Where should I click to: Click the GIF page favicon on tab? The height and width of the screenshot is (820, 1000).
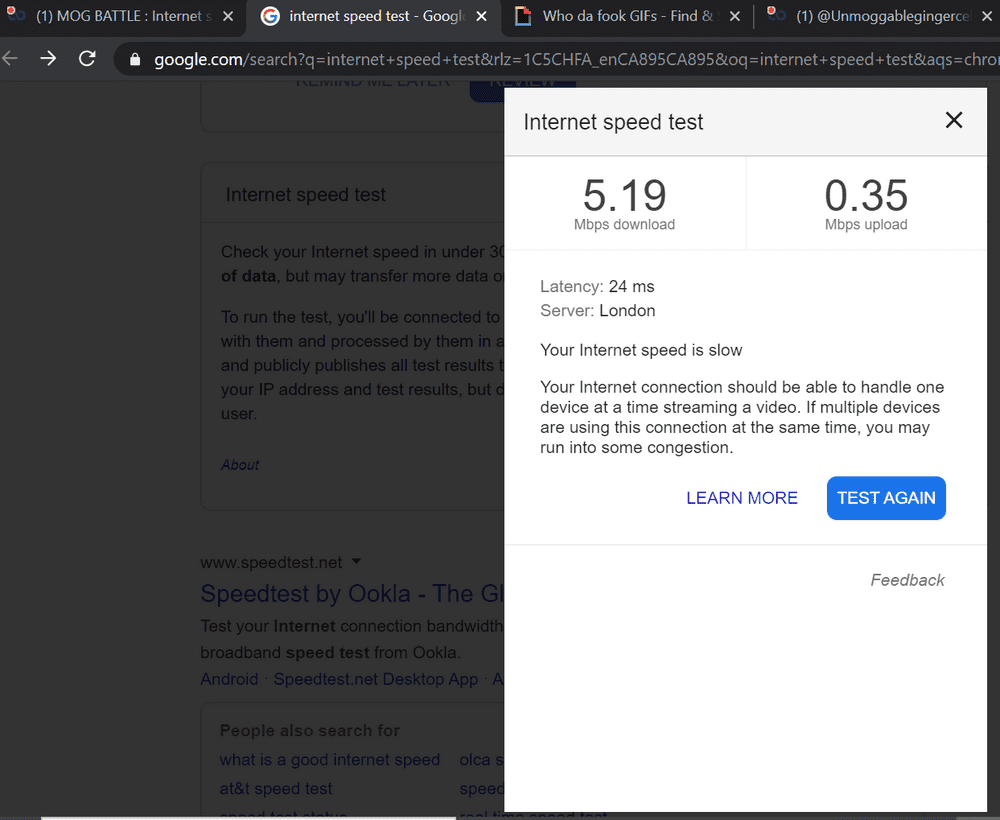point(523,16)
